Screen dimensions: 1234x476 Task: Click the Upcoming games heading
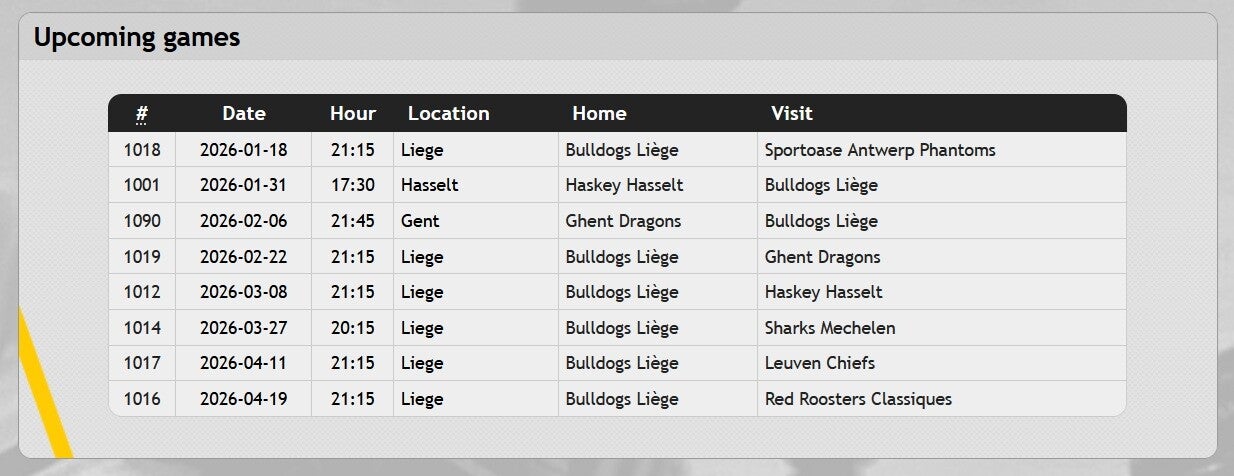(x=137, y=38)
